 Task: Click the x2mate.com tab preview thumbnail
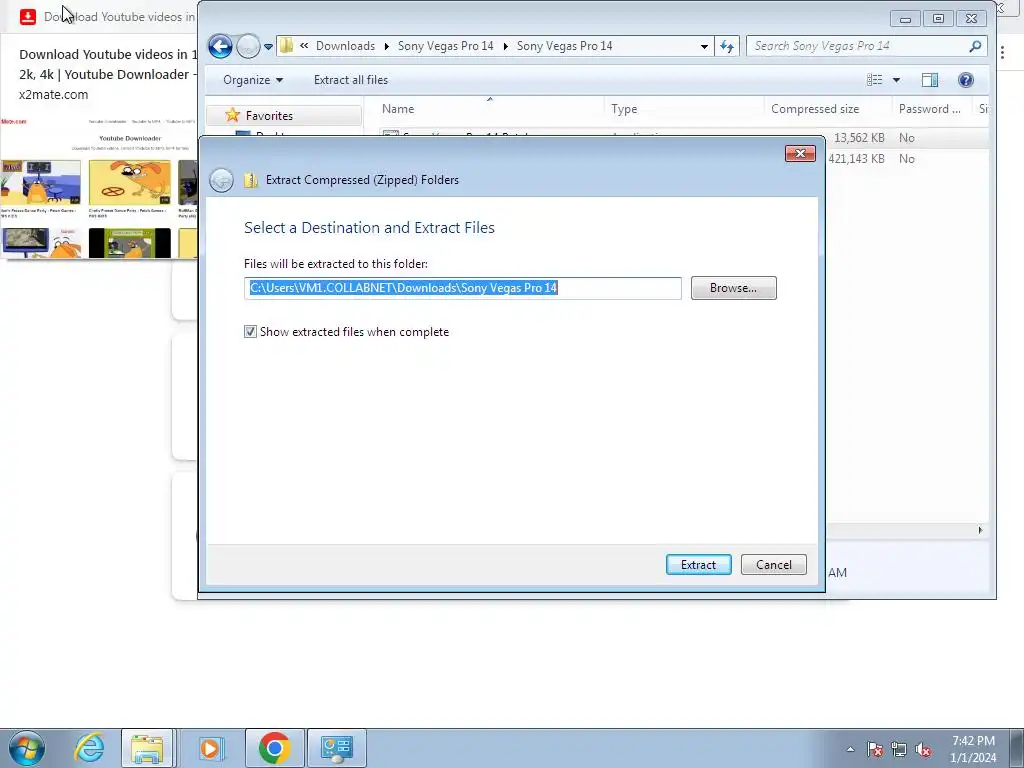[x=99, y=187]
